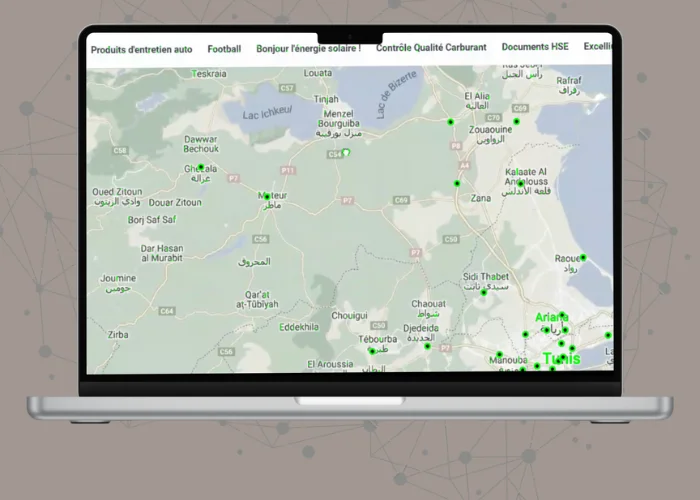The height and width of the screenshot is (500, 700).
Task: Click the Ariana city label on map
Action: pyautogui.click(x=551, y=317)
